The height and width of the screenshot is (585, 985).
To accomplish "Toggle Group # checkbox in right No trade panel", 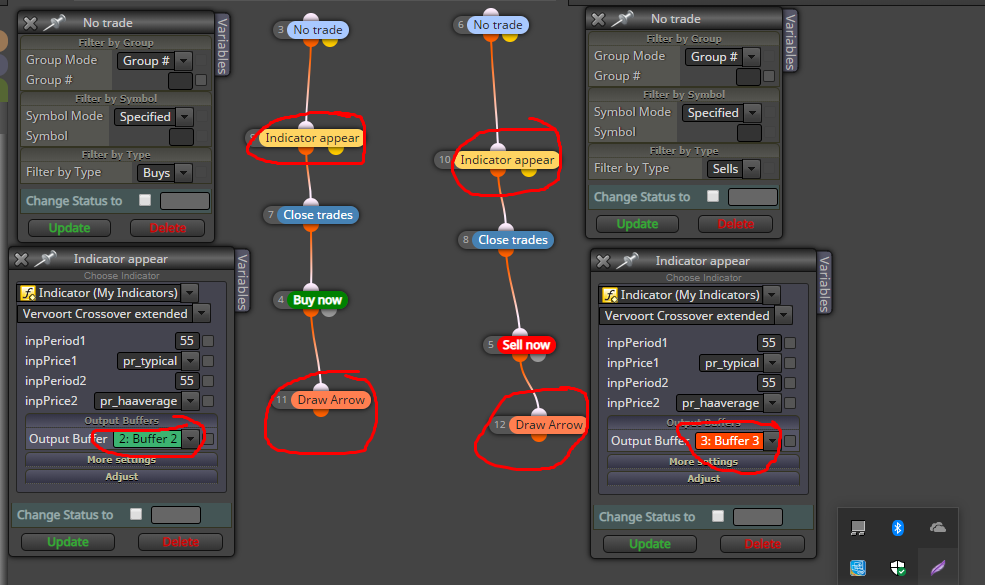I will [x=769, y=76].
